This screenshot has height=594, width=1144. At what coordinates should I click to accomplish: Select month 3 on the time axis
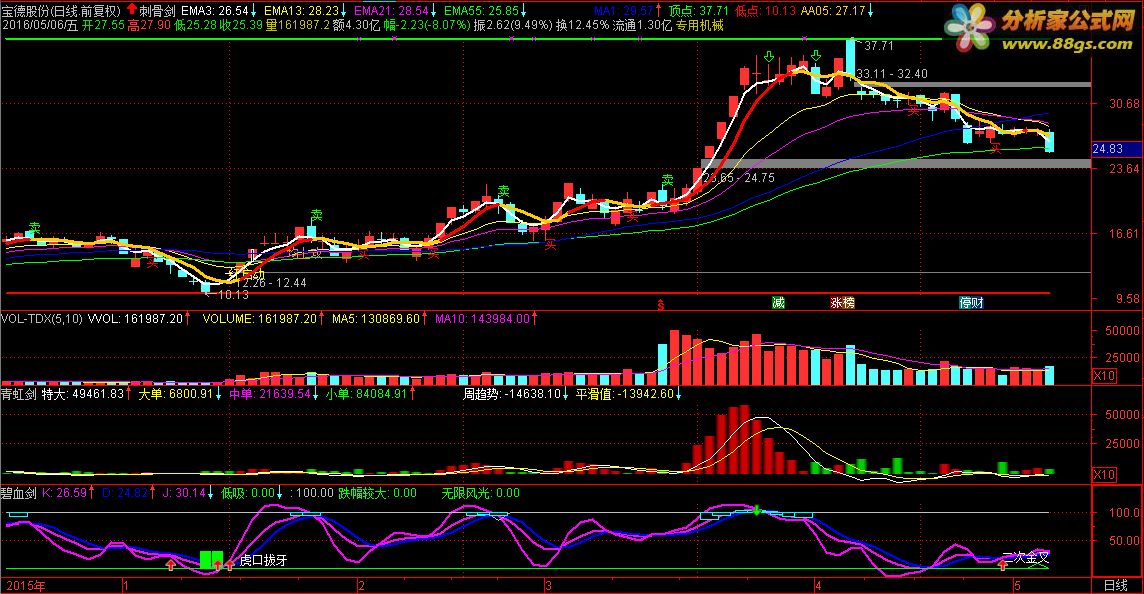[548, 586]
